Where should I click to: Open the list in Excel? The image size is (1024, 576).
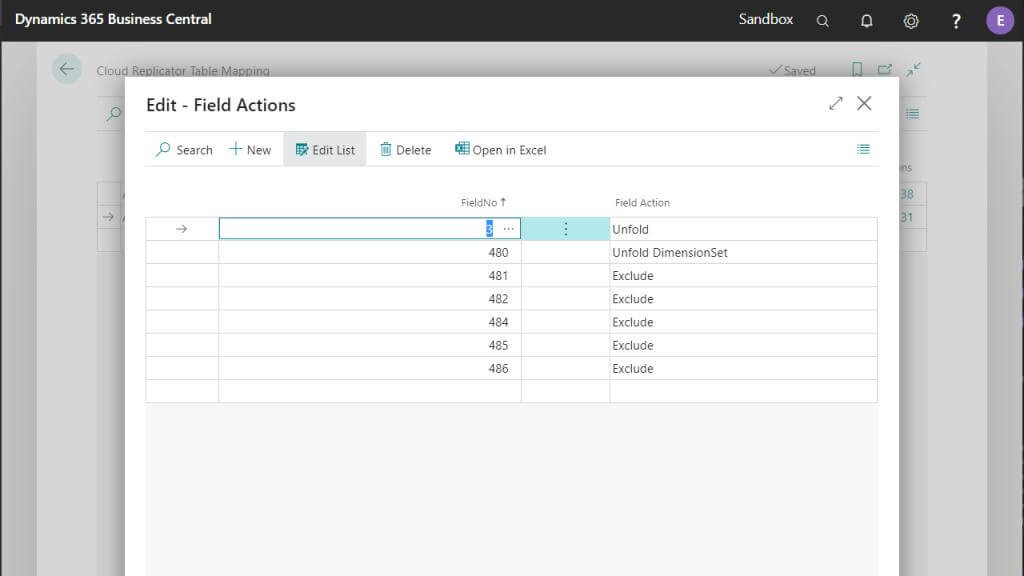tap(500, 150)
